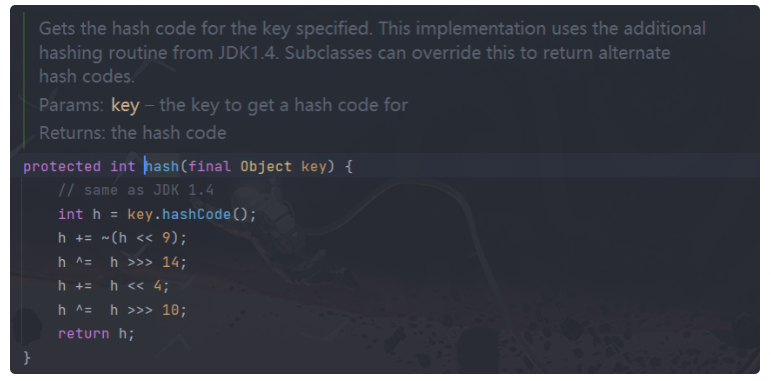The width and height of the screenshot is (771, 381).
Task: Click the number 14 in the code
Action: 171,262
